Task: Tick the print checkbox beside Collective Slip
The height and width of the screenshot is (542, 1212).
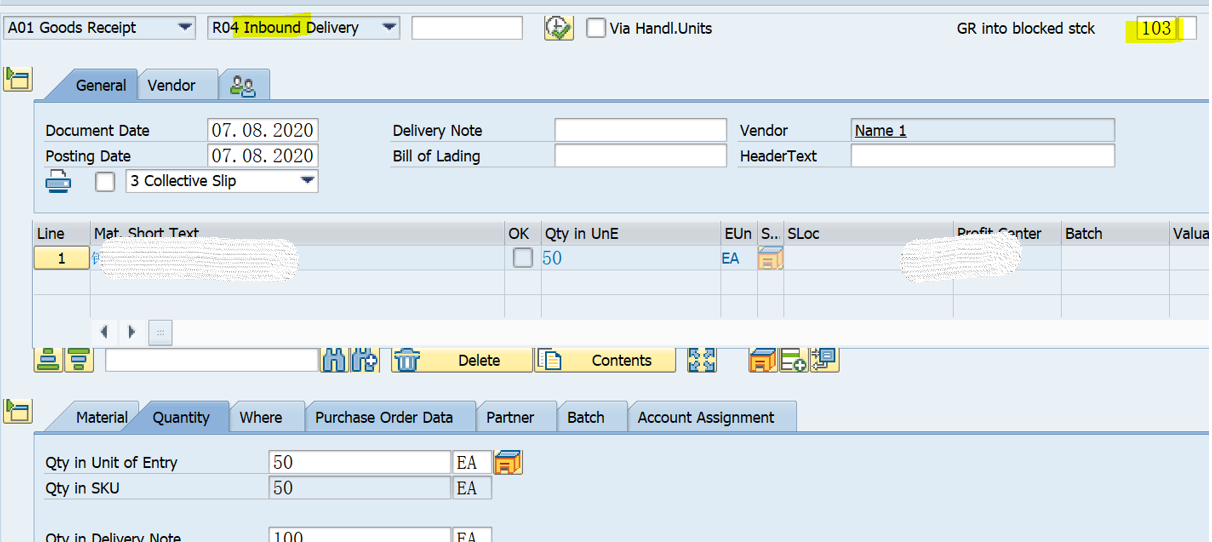Action: [x=105, y=182]
